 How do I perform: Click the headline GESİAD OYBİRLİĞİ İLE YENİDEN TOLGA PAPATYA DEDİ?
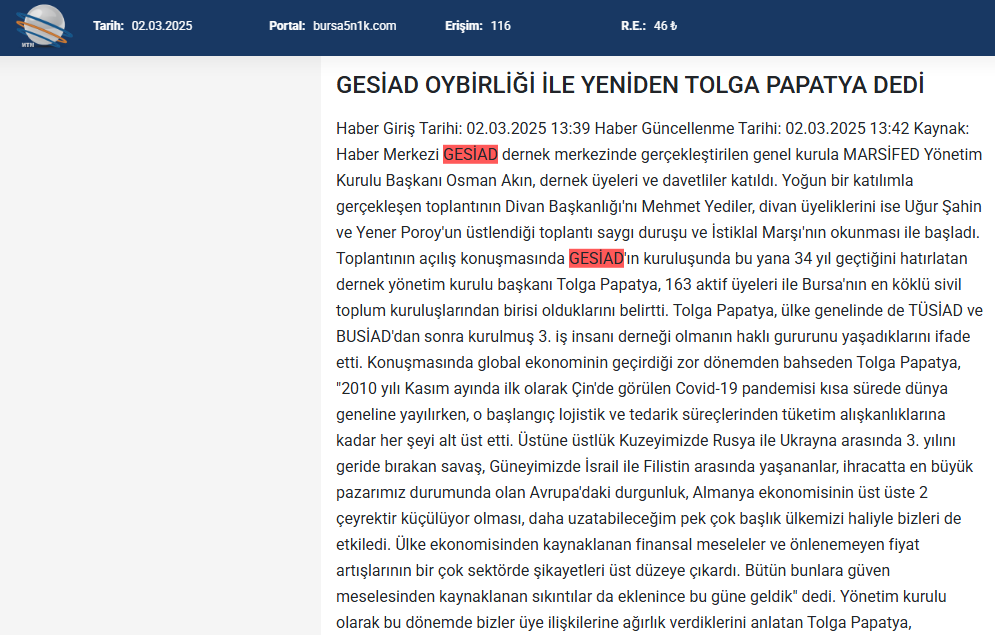click(630, 85)
